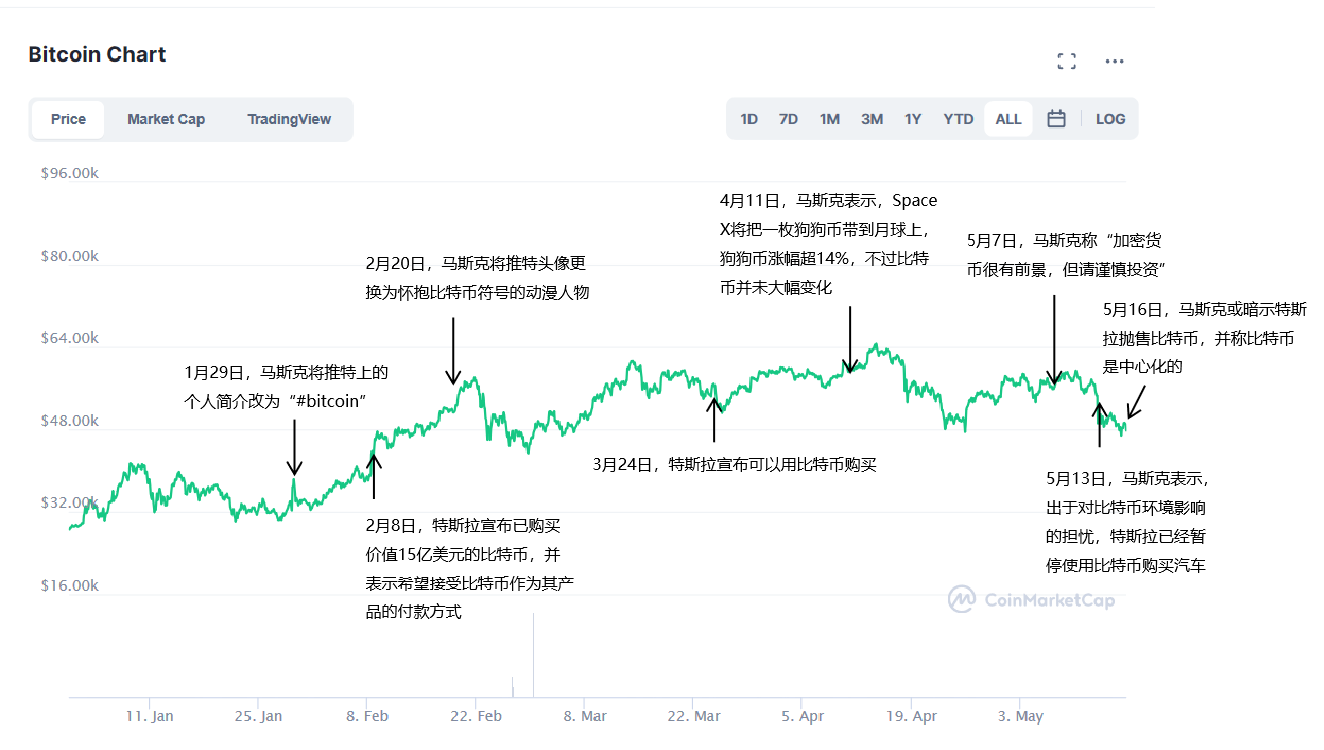Select the 1Y time range
This screenshot has width=1324, height=750.
[913, 119]
